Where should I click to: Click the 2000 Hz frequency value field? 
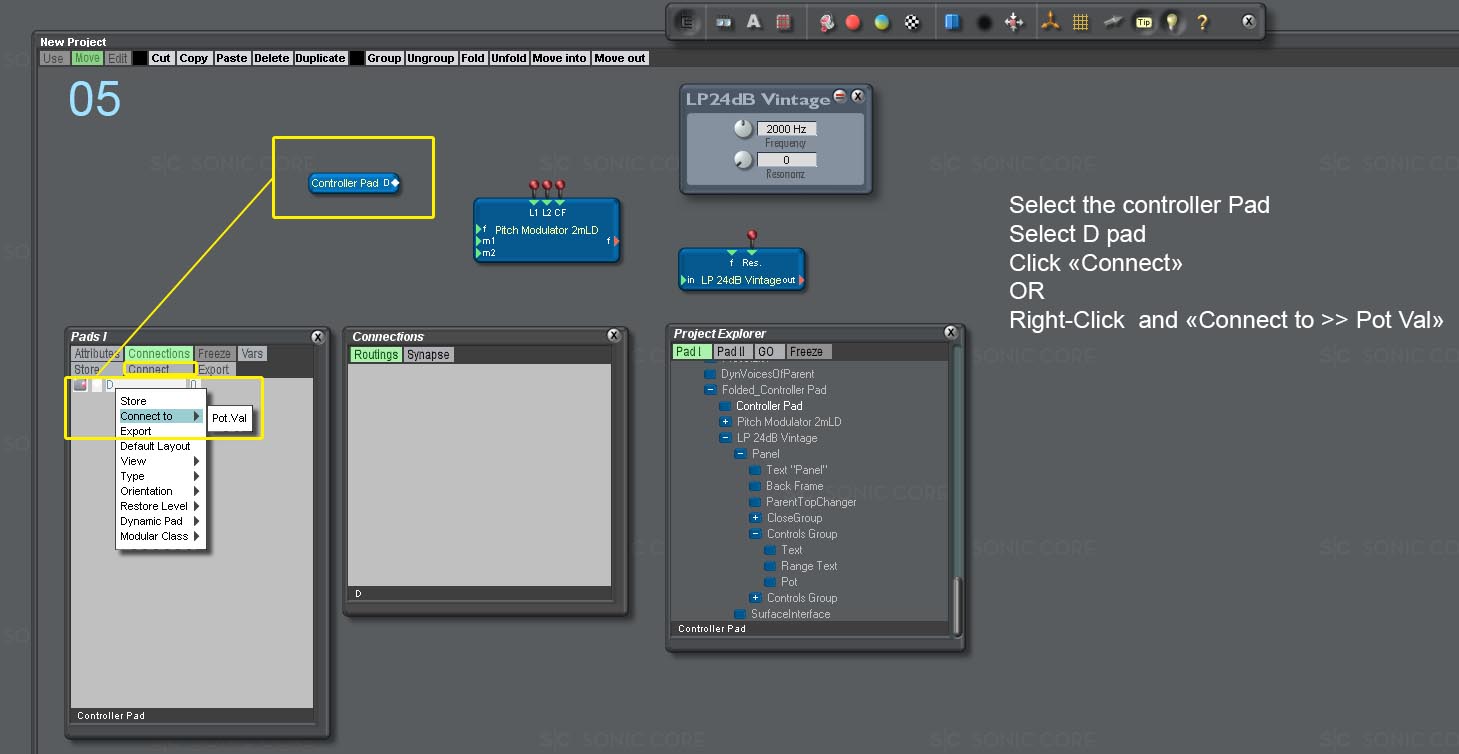[789, 128]
